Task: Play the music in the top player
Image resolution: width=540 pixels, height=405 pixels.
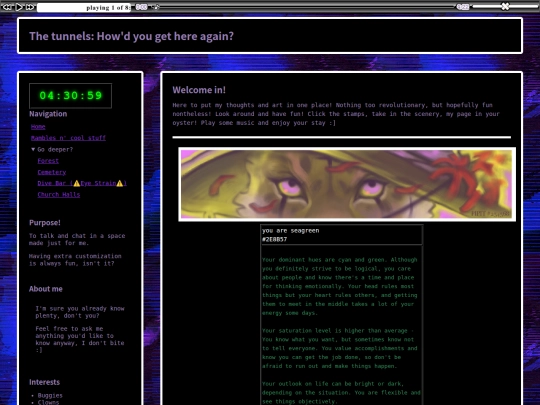Action: point(19,7)
